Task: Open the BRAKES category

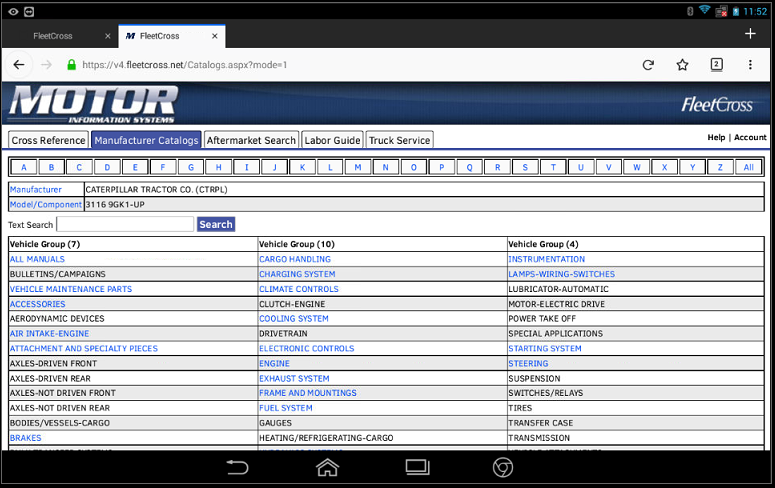Action: click(26, 438)
